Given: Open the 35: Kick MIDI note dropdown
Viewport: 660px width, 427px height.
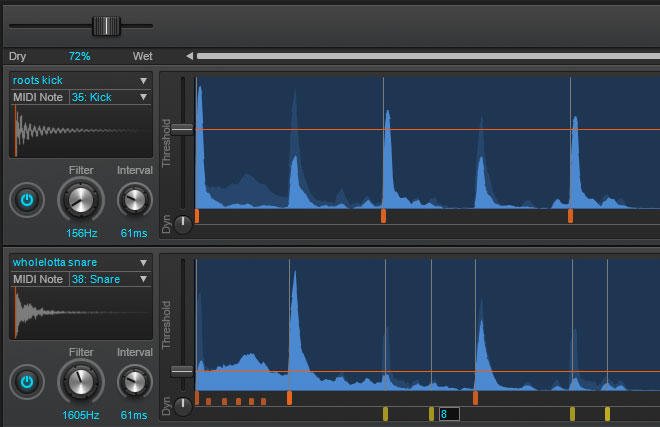Looking at the screenshot, I should [144, 97].
